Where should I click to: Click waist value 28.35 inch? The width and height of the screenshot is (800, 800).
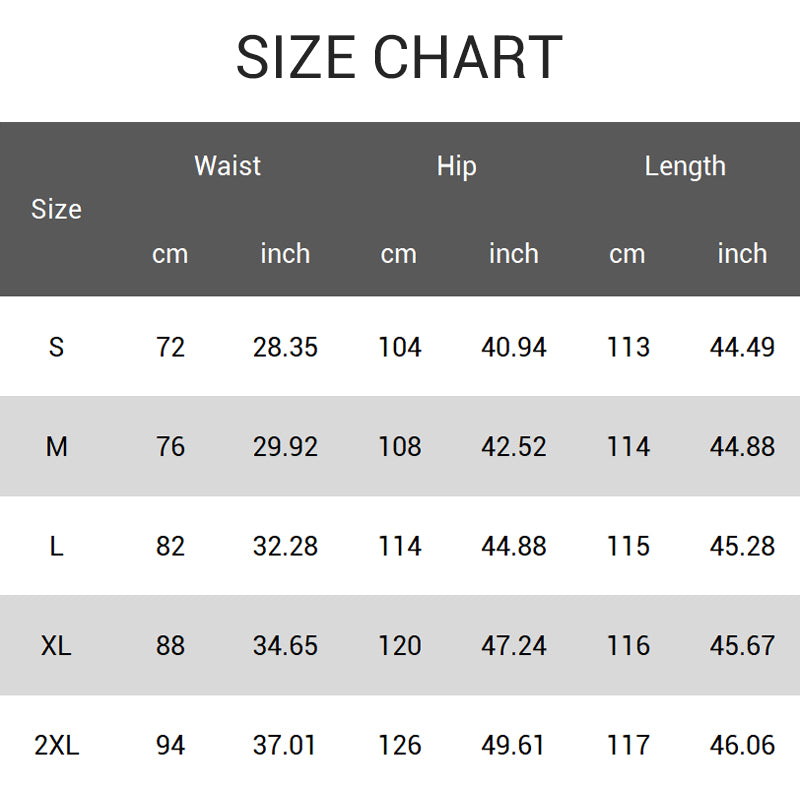pos(285,347)
